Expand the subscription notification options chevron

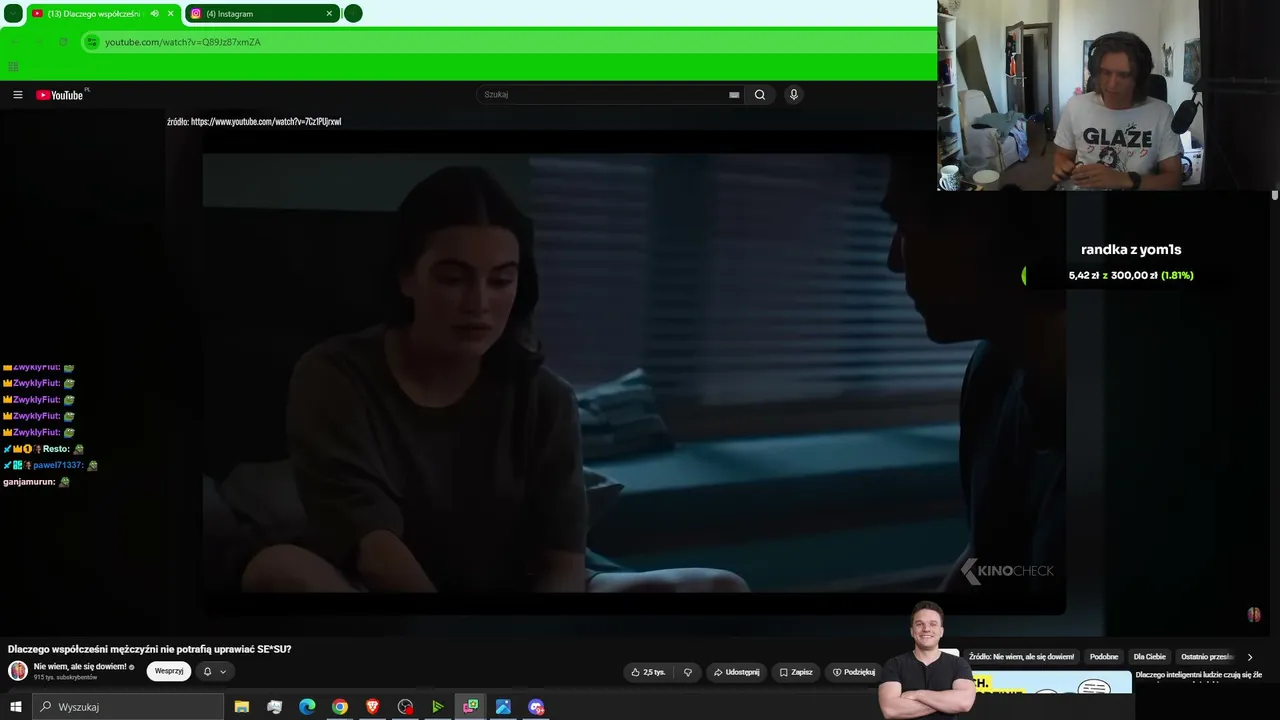pyautogui.click(x=223, y=671)
